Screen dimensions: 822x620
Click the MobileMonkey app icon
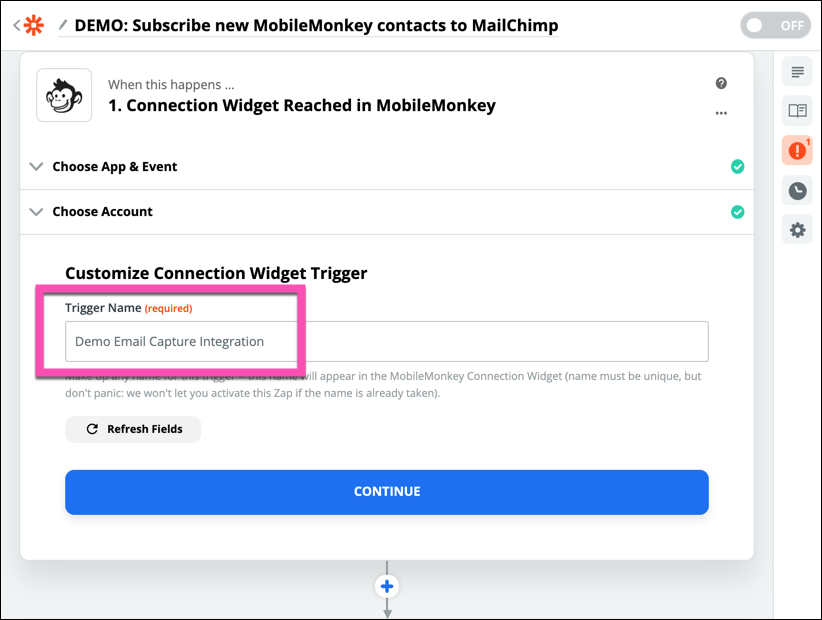tap(64, 95)
